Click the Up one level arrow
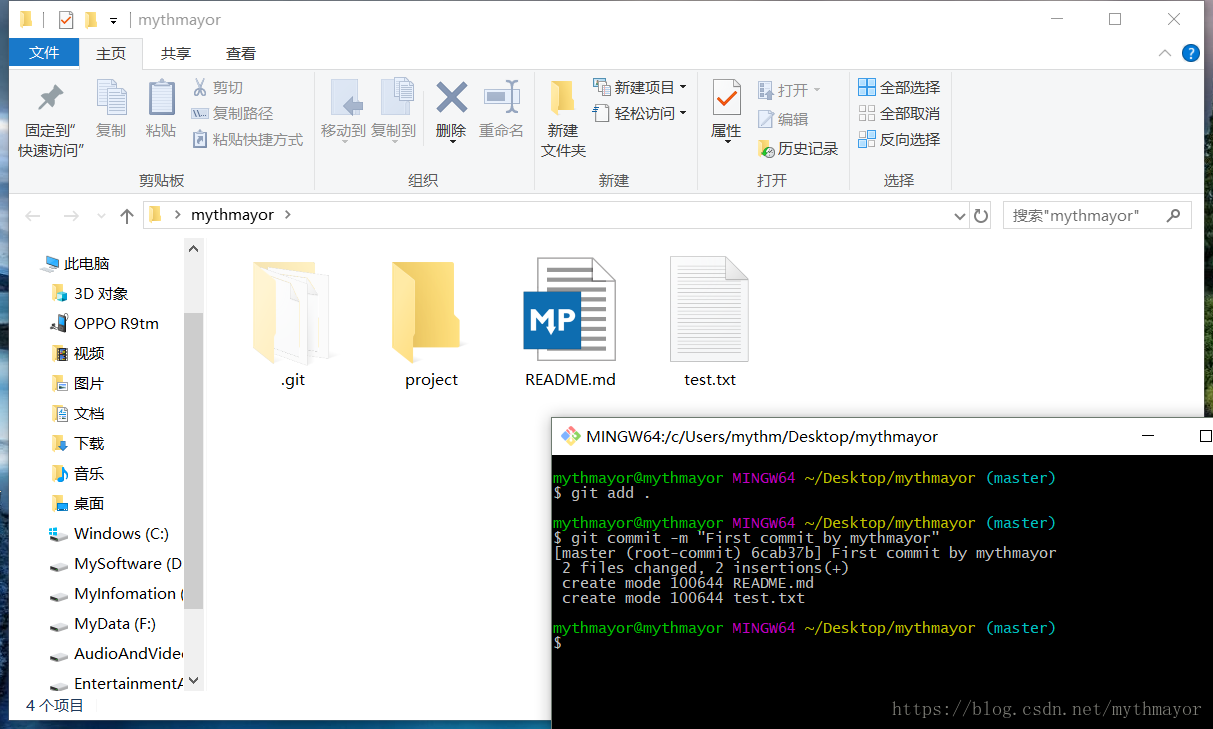The image size is (1213, 729). [127, 216]
